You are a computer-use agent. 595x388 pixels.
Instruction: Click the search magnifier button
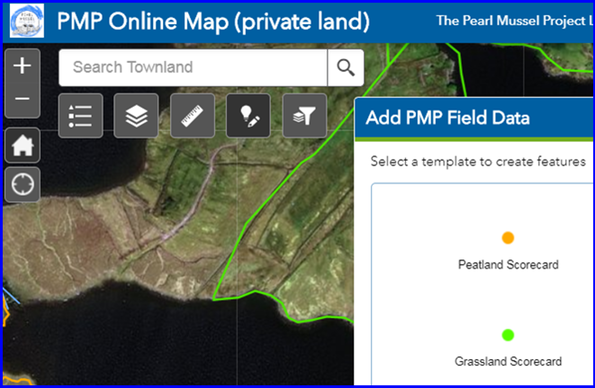pos(346,68)
